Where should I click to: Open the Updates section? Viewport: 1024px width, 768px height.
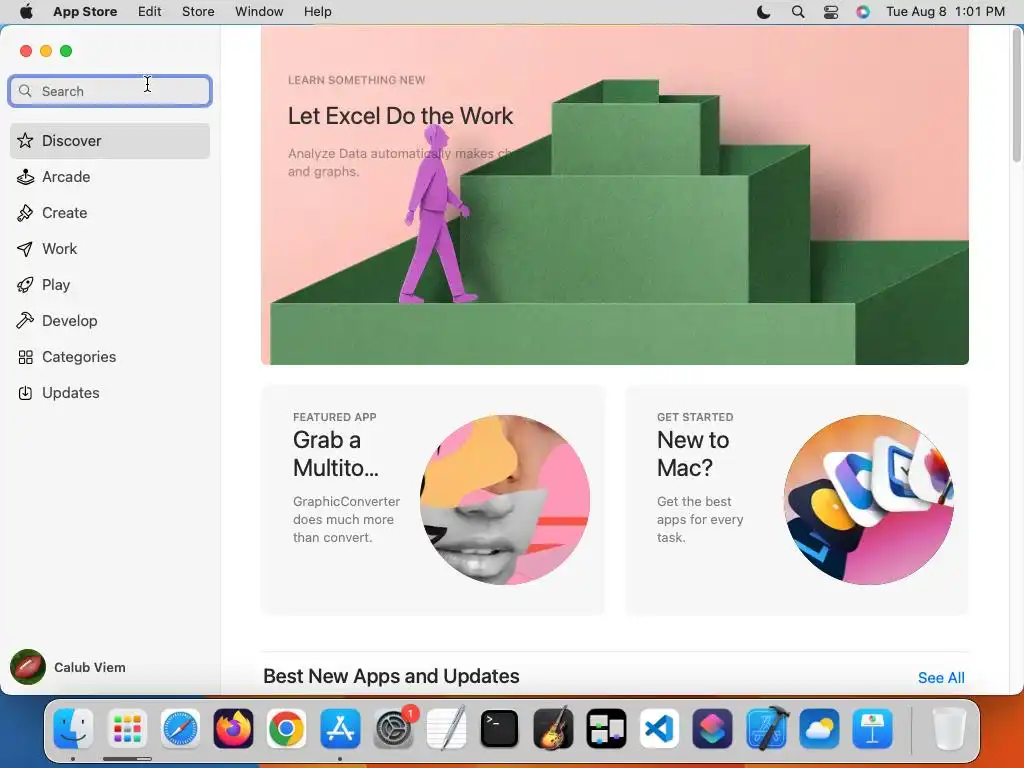(x=110, y=392)
